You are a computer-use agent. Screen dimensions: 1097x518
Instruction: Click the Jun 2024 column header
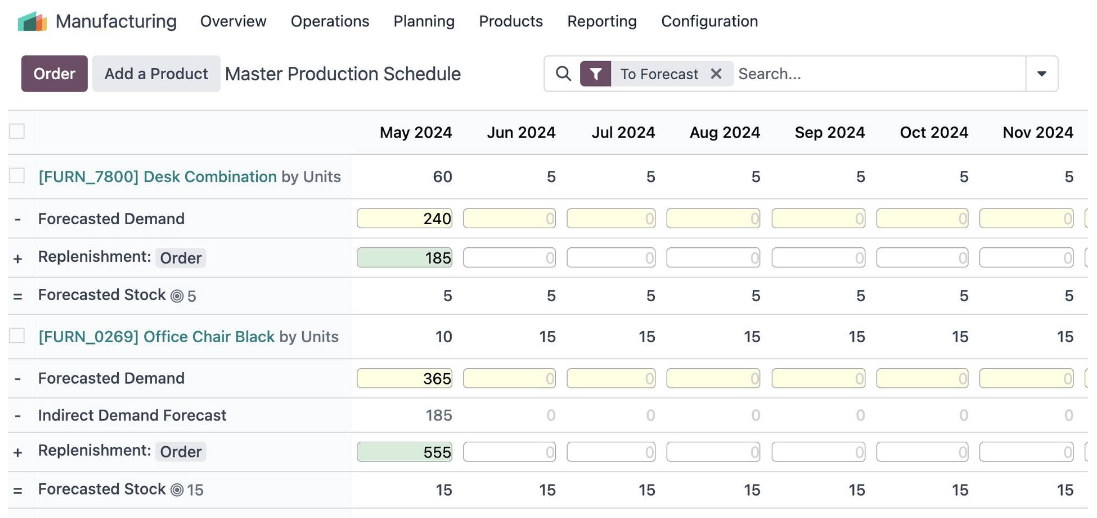click(521, 132)
